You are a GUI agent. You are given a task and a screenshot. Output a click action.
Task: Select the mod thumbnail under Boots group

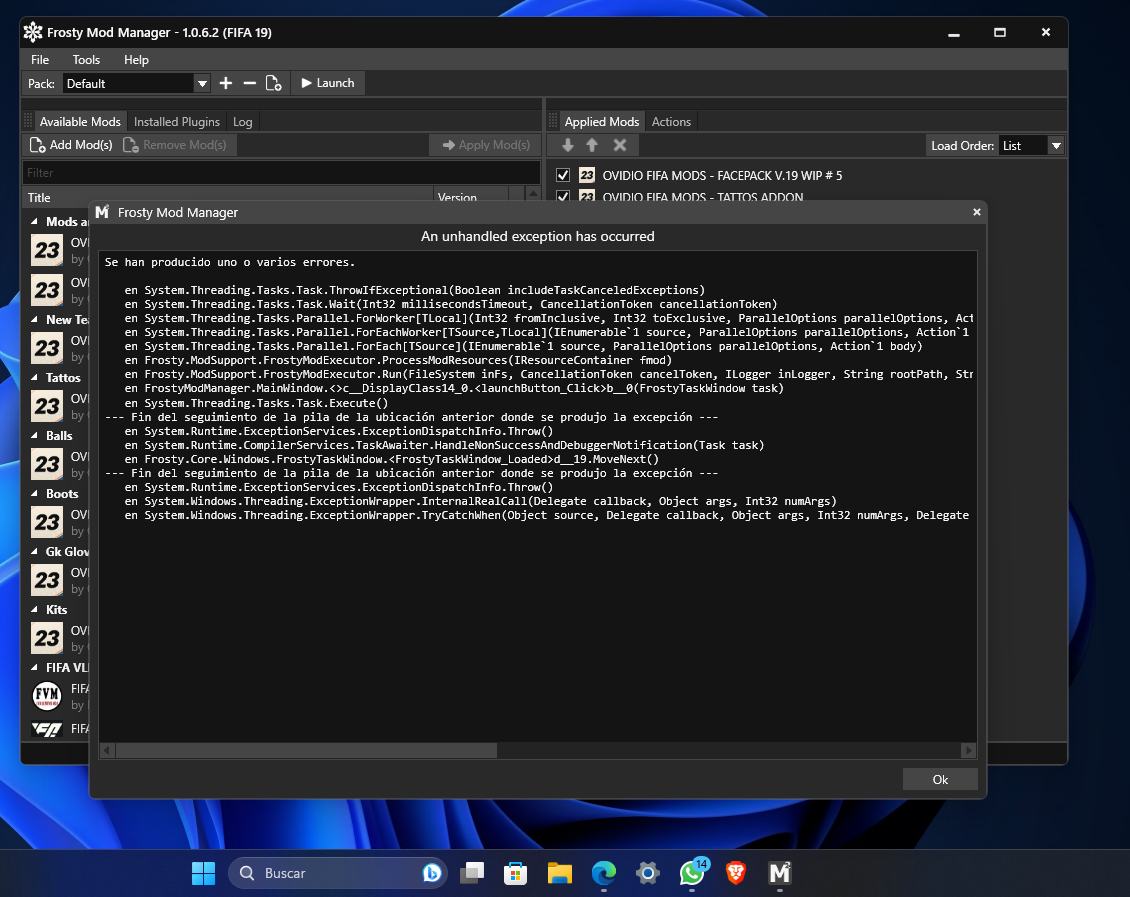click(47, 522)
